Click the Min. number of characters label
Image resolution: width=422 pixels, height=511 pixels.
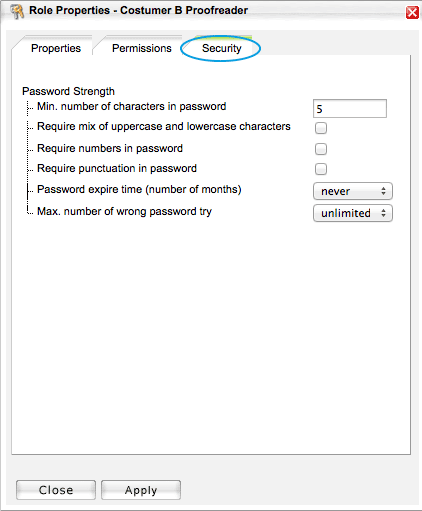click(131, 107)
